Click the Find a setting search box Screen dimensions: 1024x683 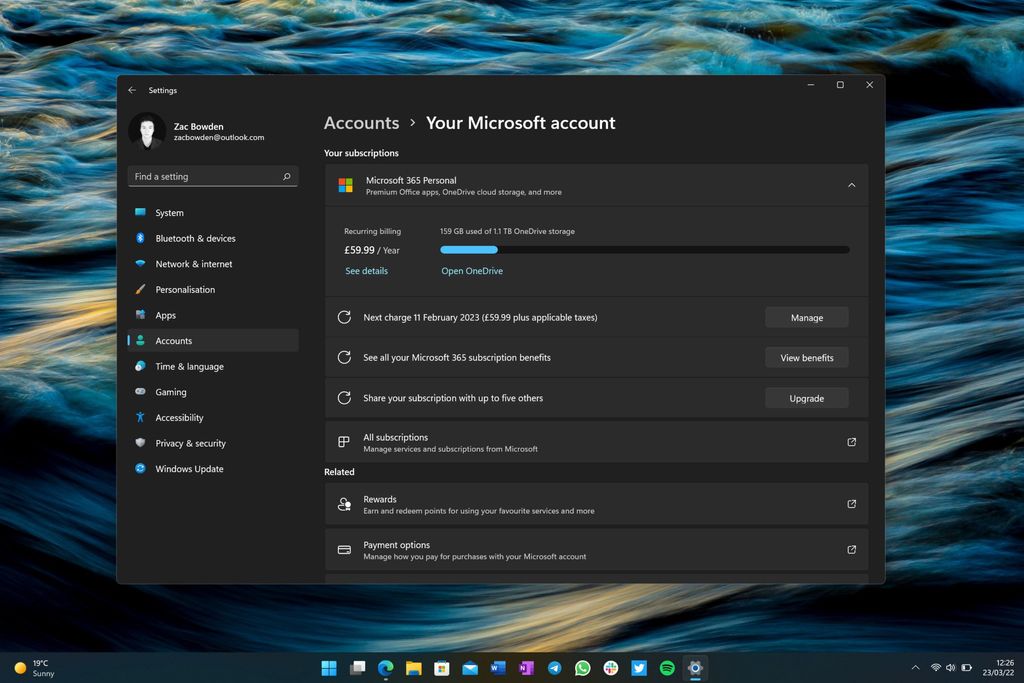click(x=213, y=175)
